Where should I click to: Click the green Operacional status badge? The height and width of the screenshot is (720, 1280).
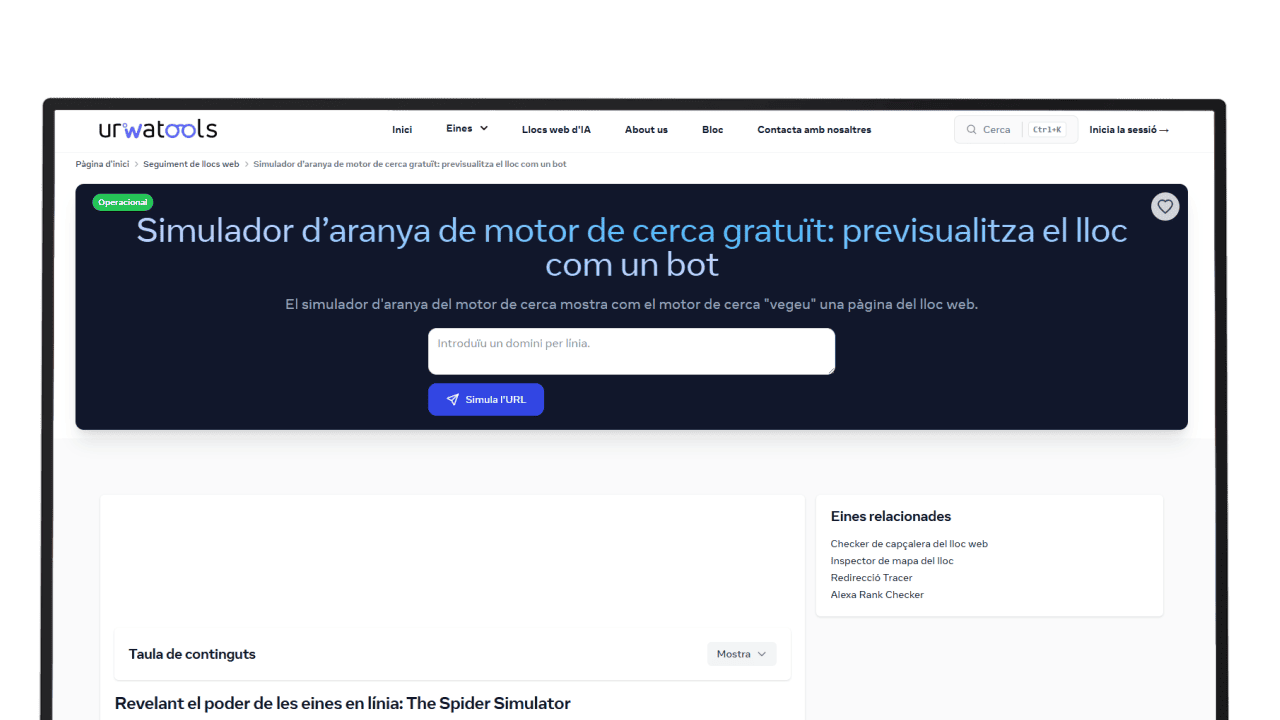123,202
